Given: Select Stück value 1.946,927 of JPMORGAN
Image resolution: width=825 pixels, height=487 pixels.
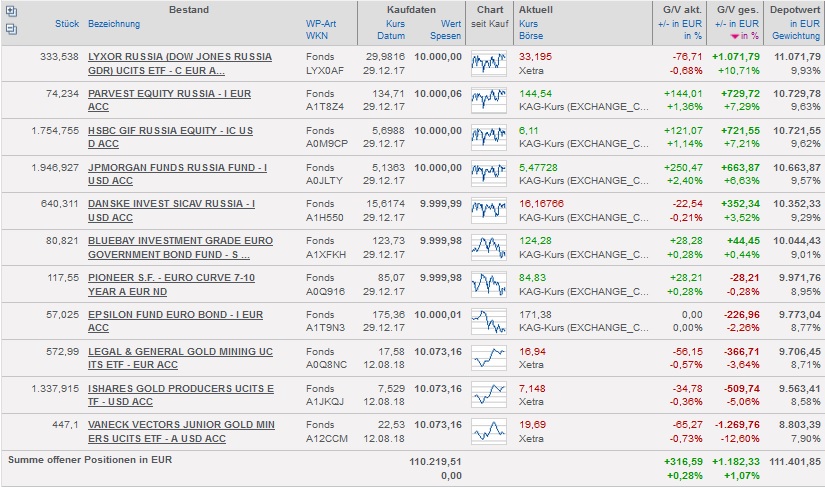Looking at the screenshot, I should pos(55,168).
